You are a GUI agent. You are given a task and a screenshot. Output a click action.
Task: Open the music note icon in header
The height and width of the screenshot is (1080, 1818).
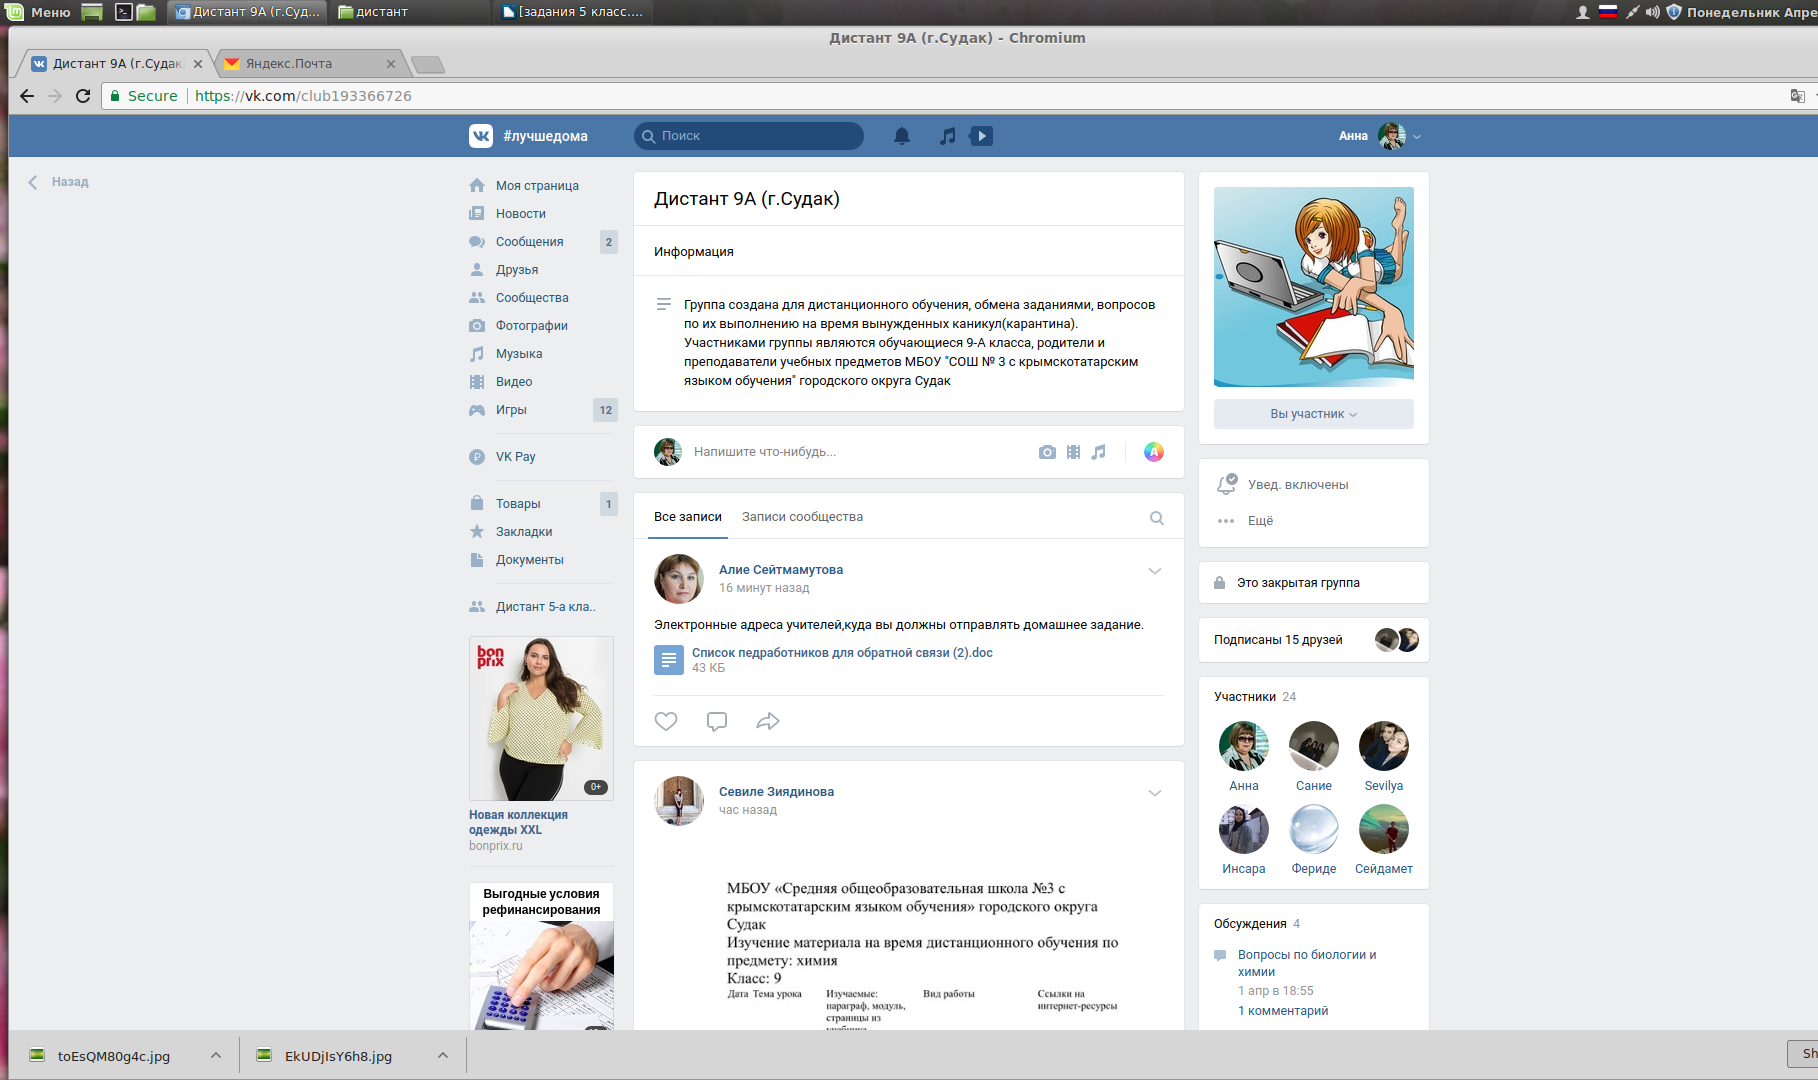pyautogui.click(x=947, y=136)
